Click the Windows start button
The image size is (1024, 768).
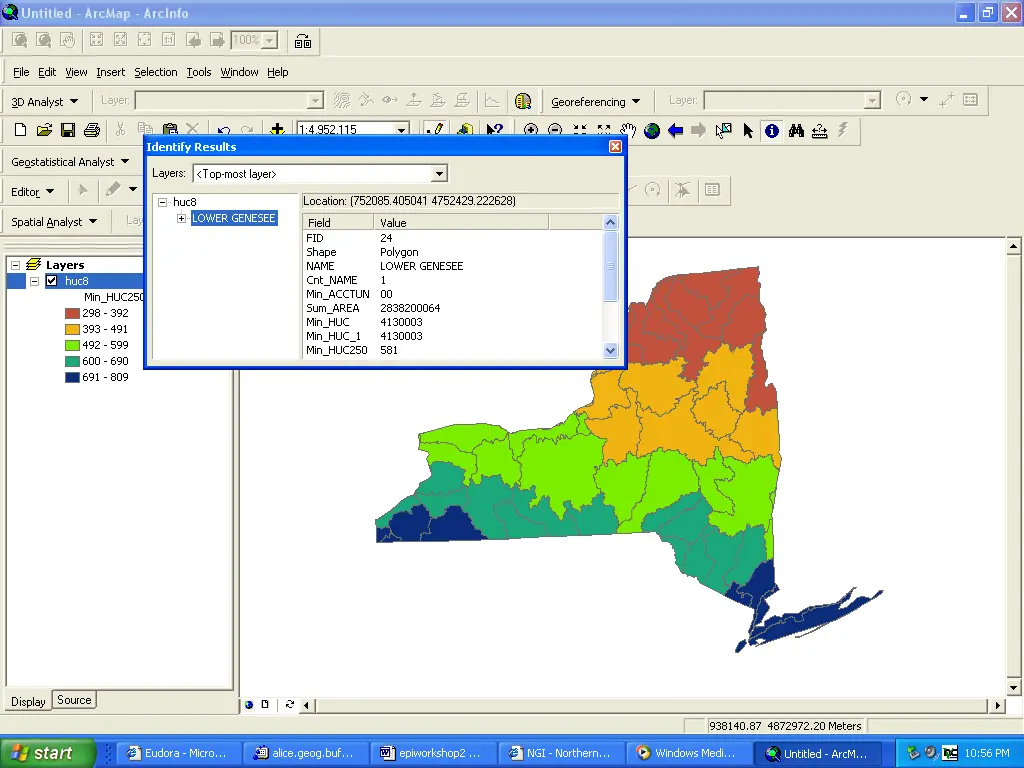[x=47, y=753]
